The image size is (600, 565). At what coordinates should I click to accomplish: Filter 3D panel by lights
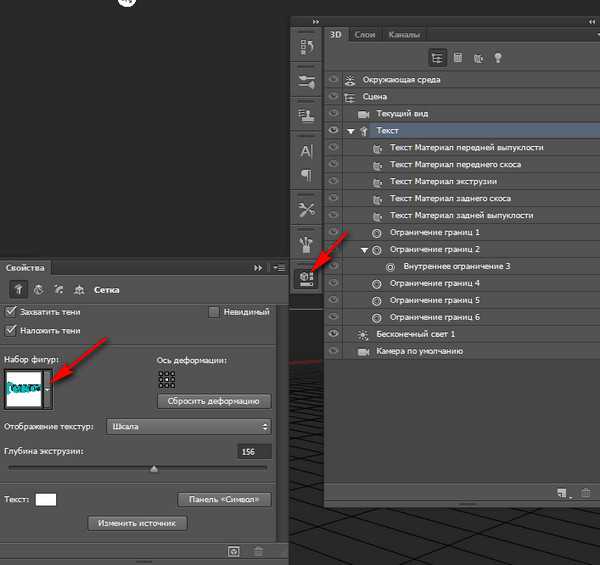[499, 59]
